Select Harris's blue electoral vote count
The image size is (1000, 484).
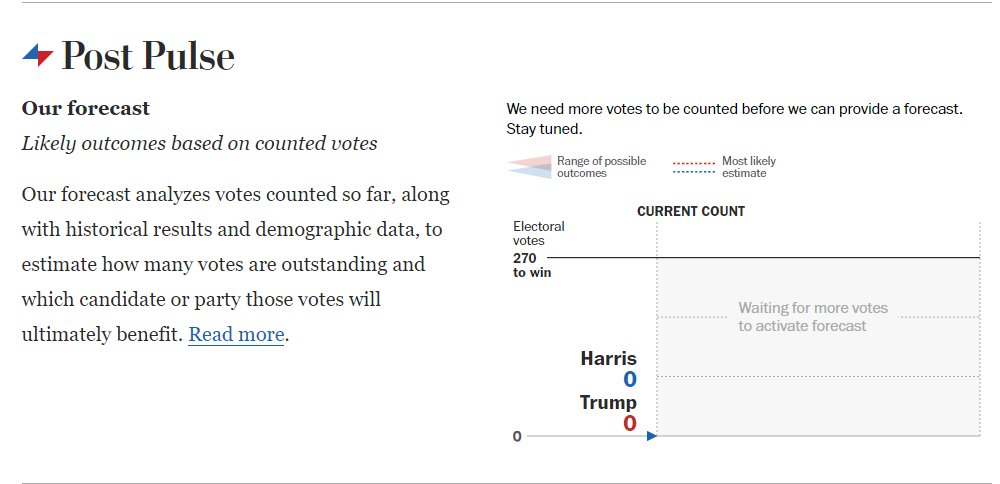click(629, 379)
